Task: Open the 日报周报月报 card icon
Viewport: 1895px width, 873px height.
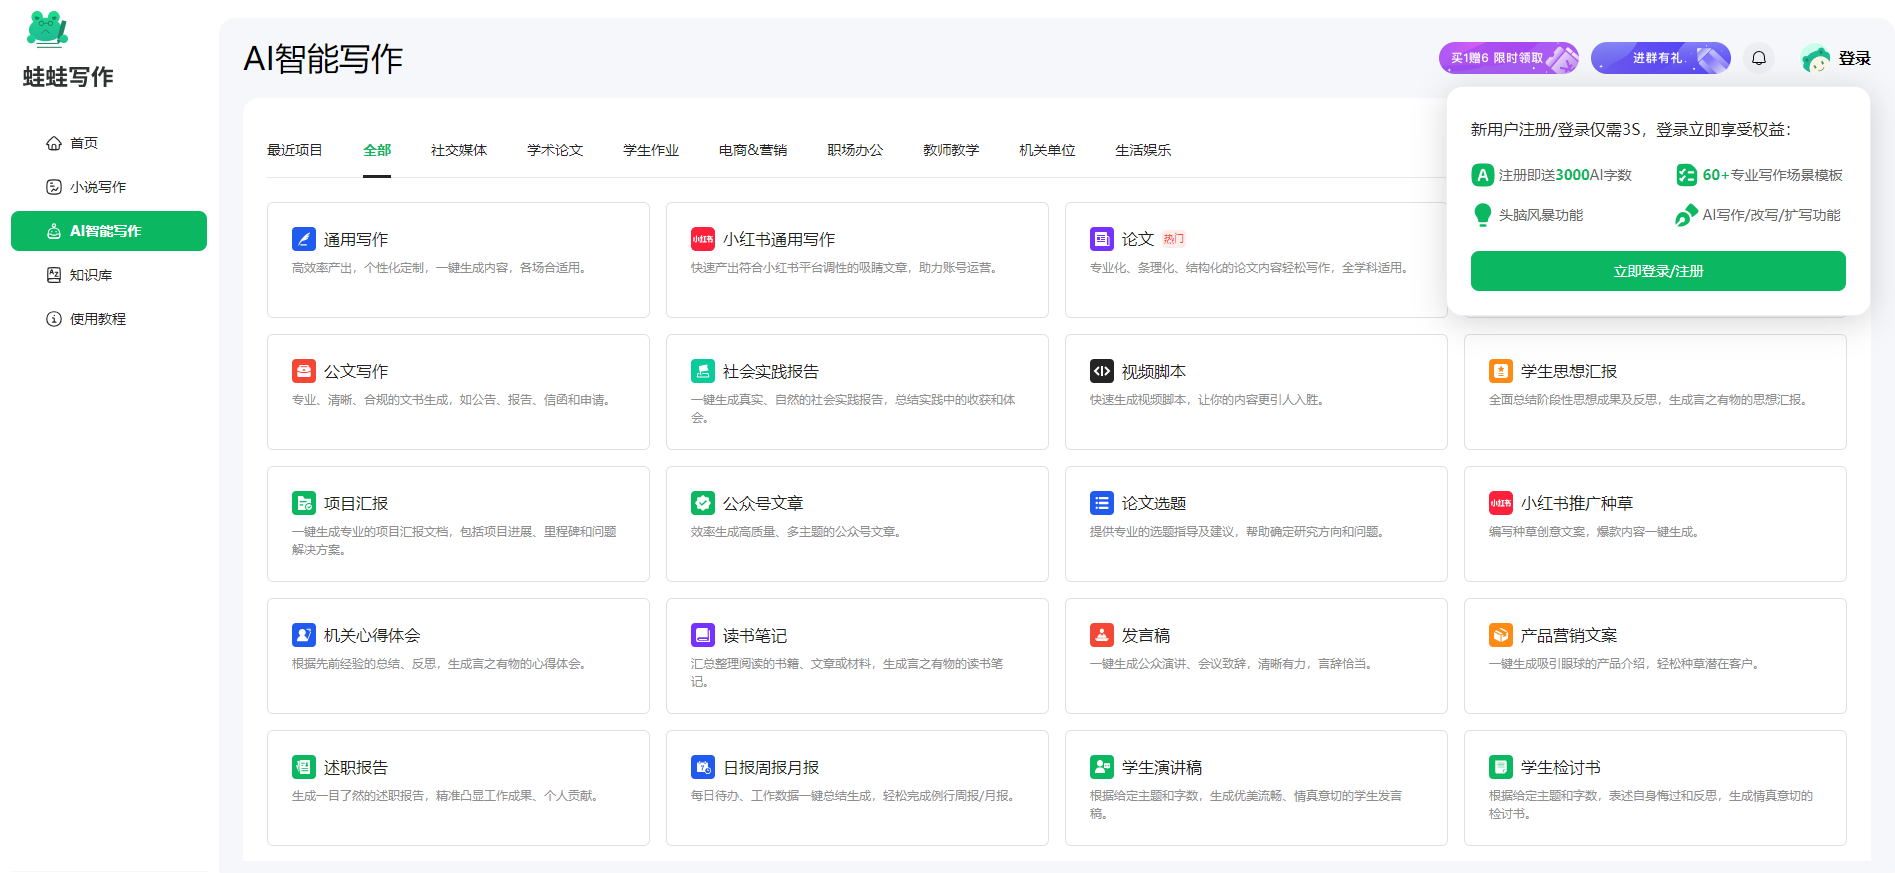Action: point(703,767)
